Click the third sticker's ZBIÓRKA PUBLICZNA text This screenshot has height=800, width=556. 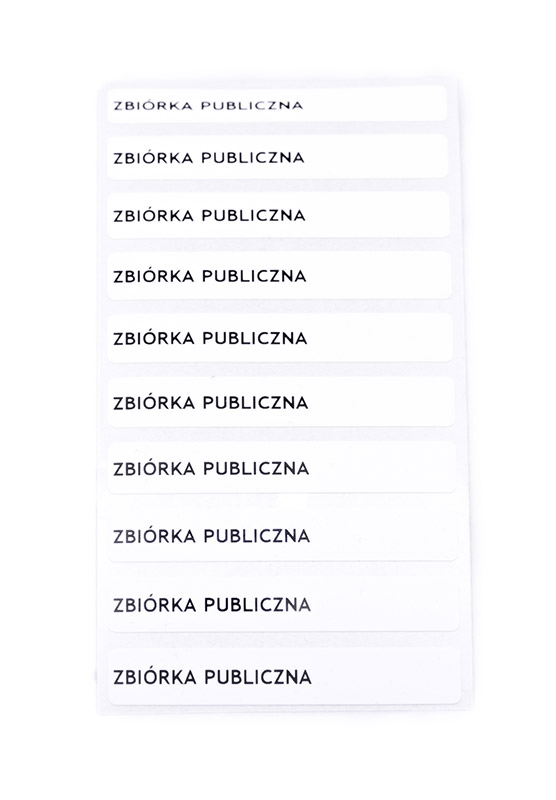tap(209, 215)
